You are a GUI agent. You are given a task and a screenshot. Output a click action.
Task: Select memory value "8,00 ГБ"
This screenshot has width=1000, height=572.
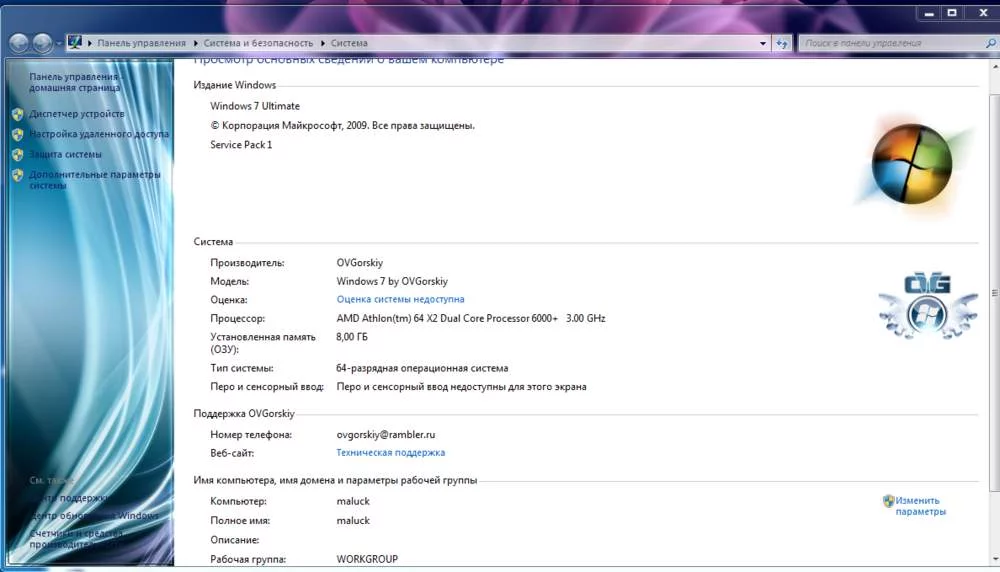coord(352,337)
